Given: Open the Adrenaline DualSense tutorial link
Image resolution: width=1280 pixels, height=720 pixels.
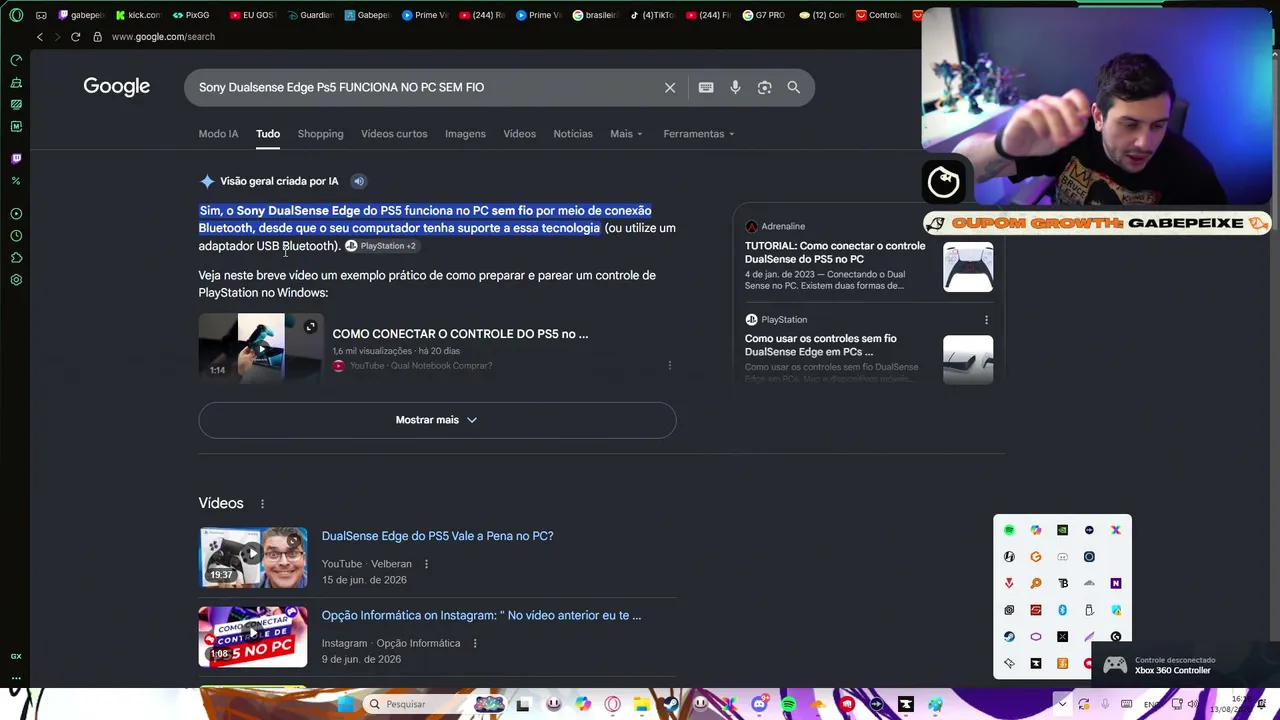Looking at the screenshot, I should 835,252.
